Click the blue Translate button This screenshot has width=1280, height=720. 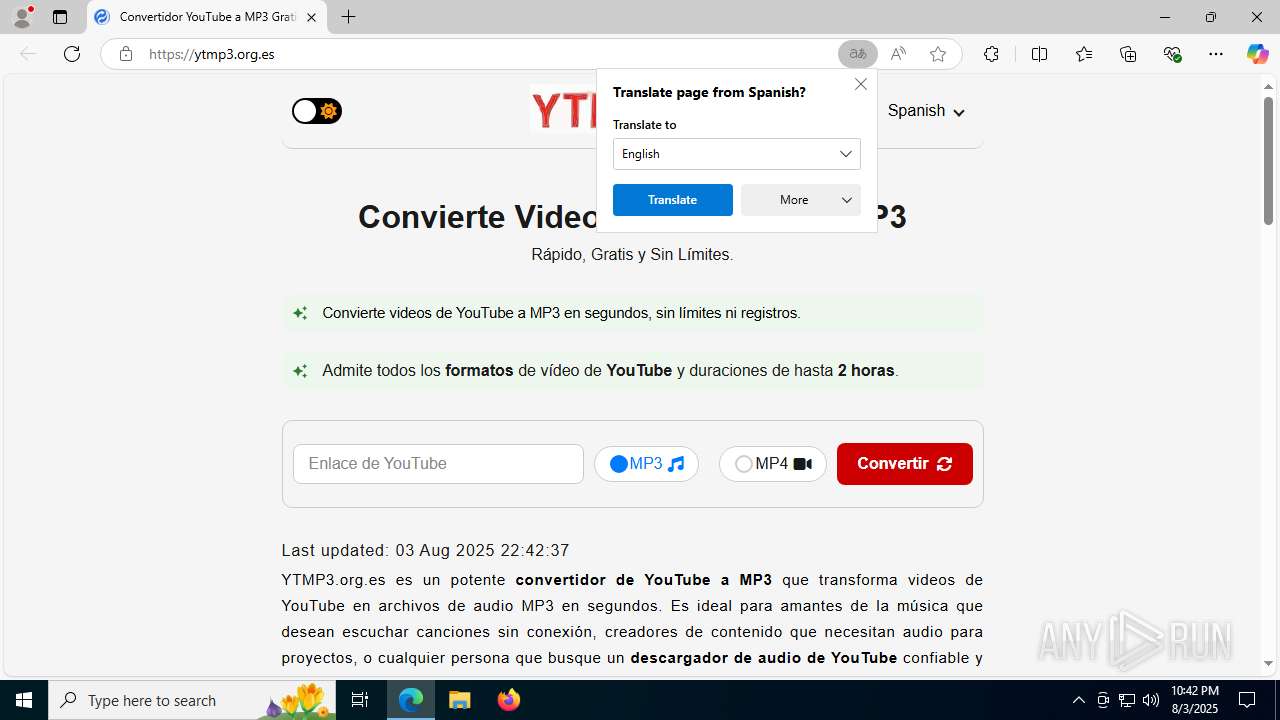[673, 200]
